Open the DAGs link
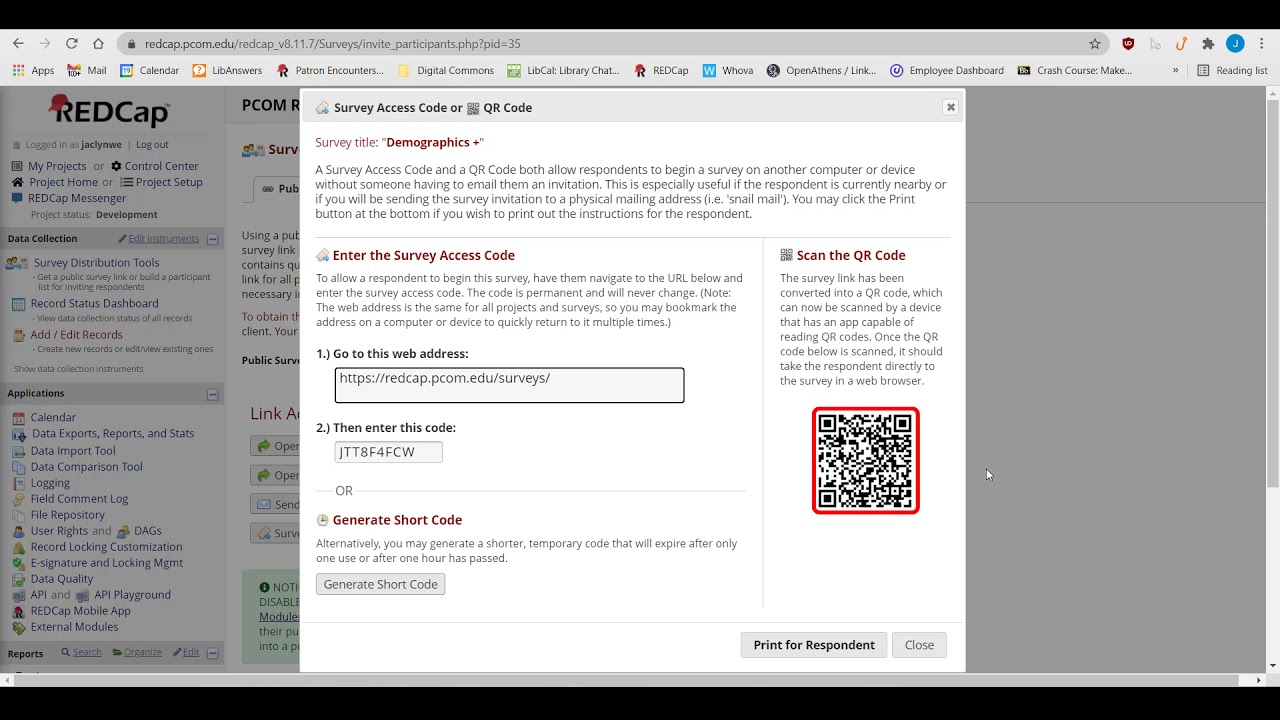Image resolution: width=1280 pixels, height=720 pixels. 147,531
